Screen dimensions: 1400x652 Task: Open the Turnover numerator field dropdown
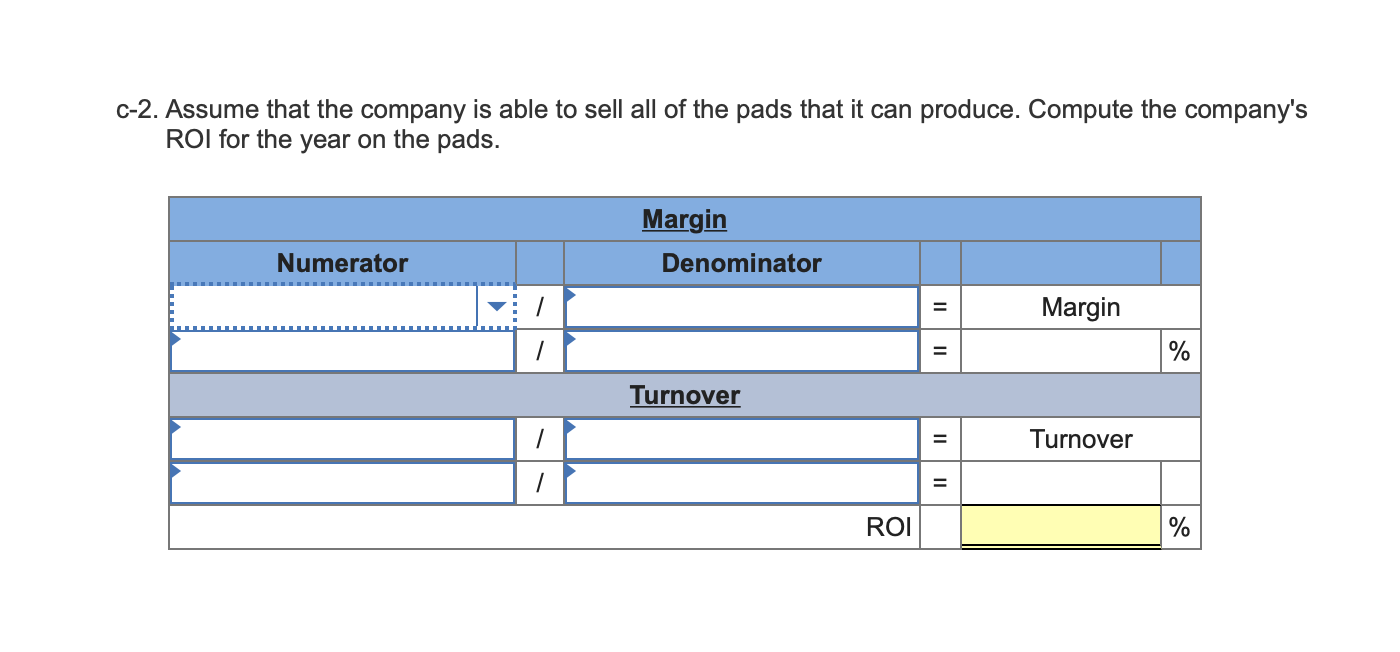point(175,427)
